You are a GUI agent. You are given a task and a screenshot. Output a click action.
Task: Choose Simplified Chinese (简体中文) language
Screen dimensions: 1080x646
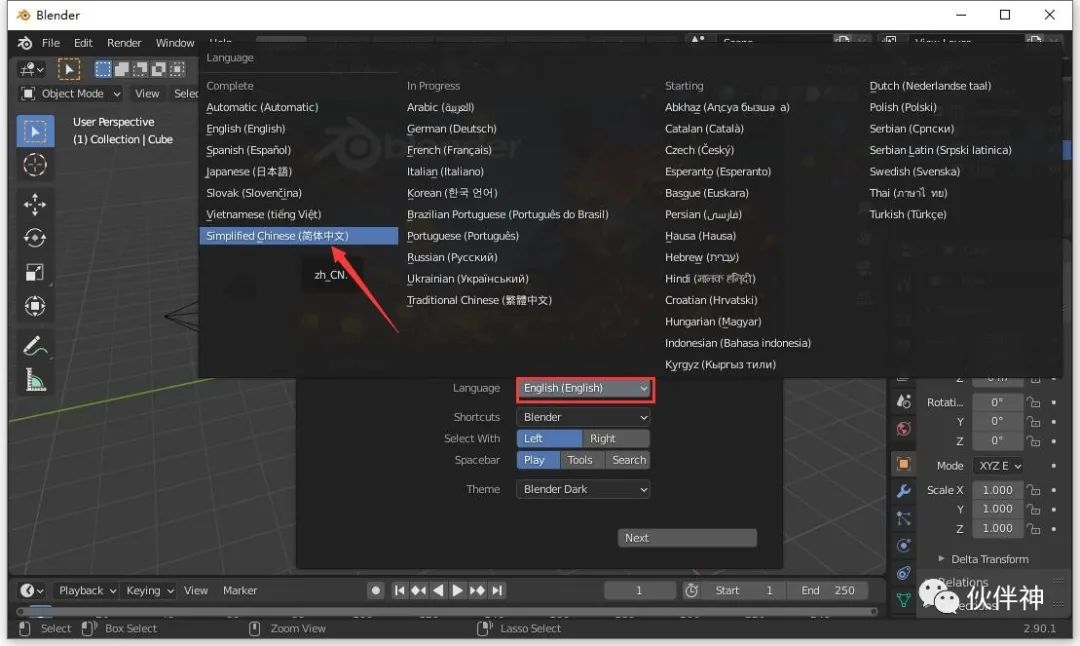pos(299,236)
